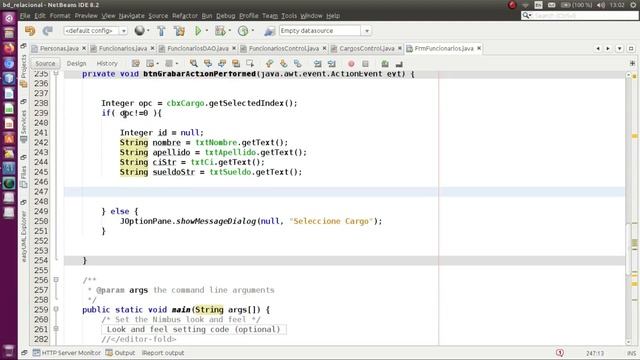Click the Comment icon in editor toolbar

click(x=385, y=64)
